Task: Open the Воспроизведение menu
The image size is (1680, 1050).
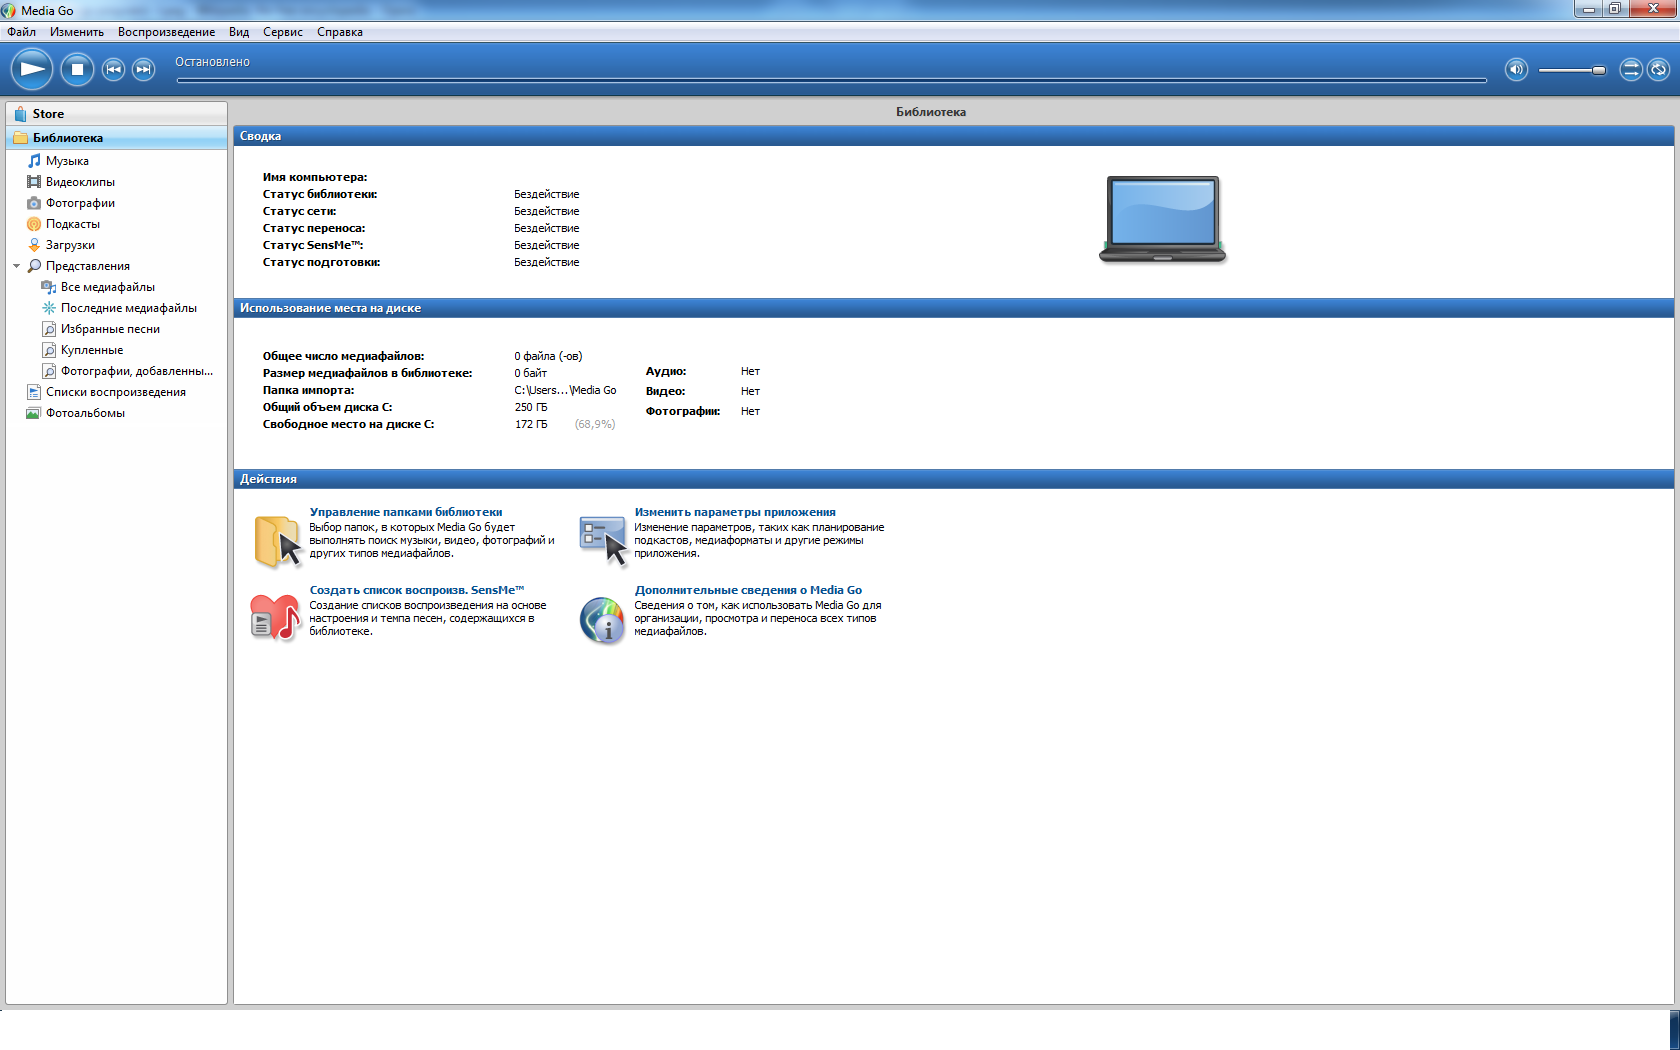Action: coord(166,32)
